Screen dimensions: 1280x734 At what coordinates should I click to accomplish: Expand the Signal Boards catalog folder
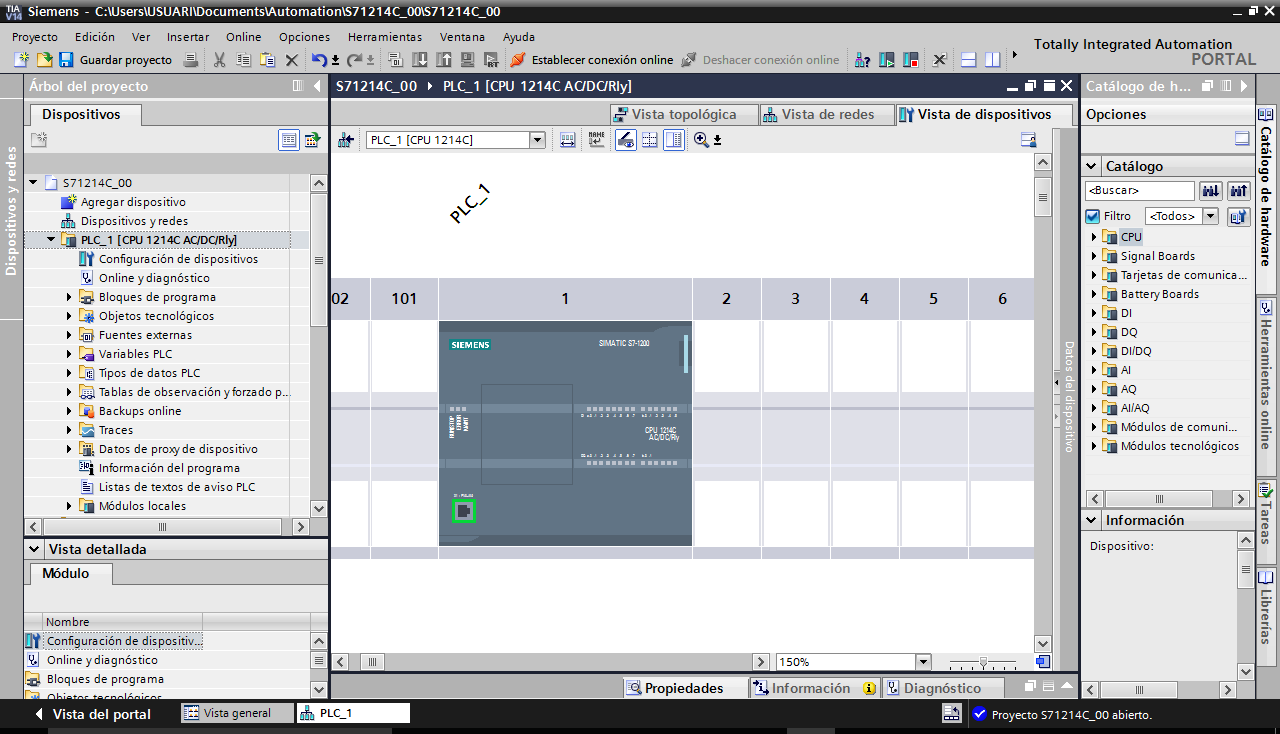1094,256
